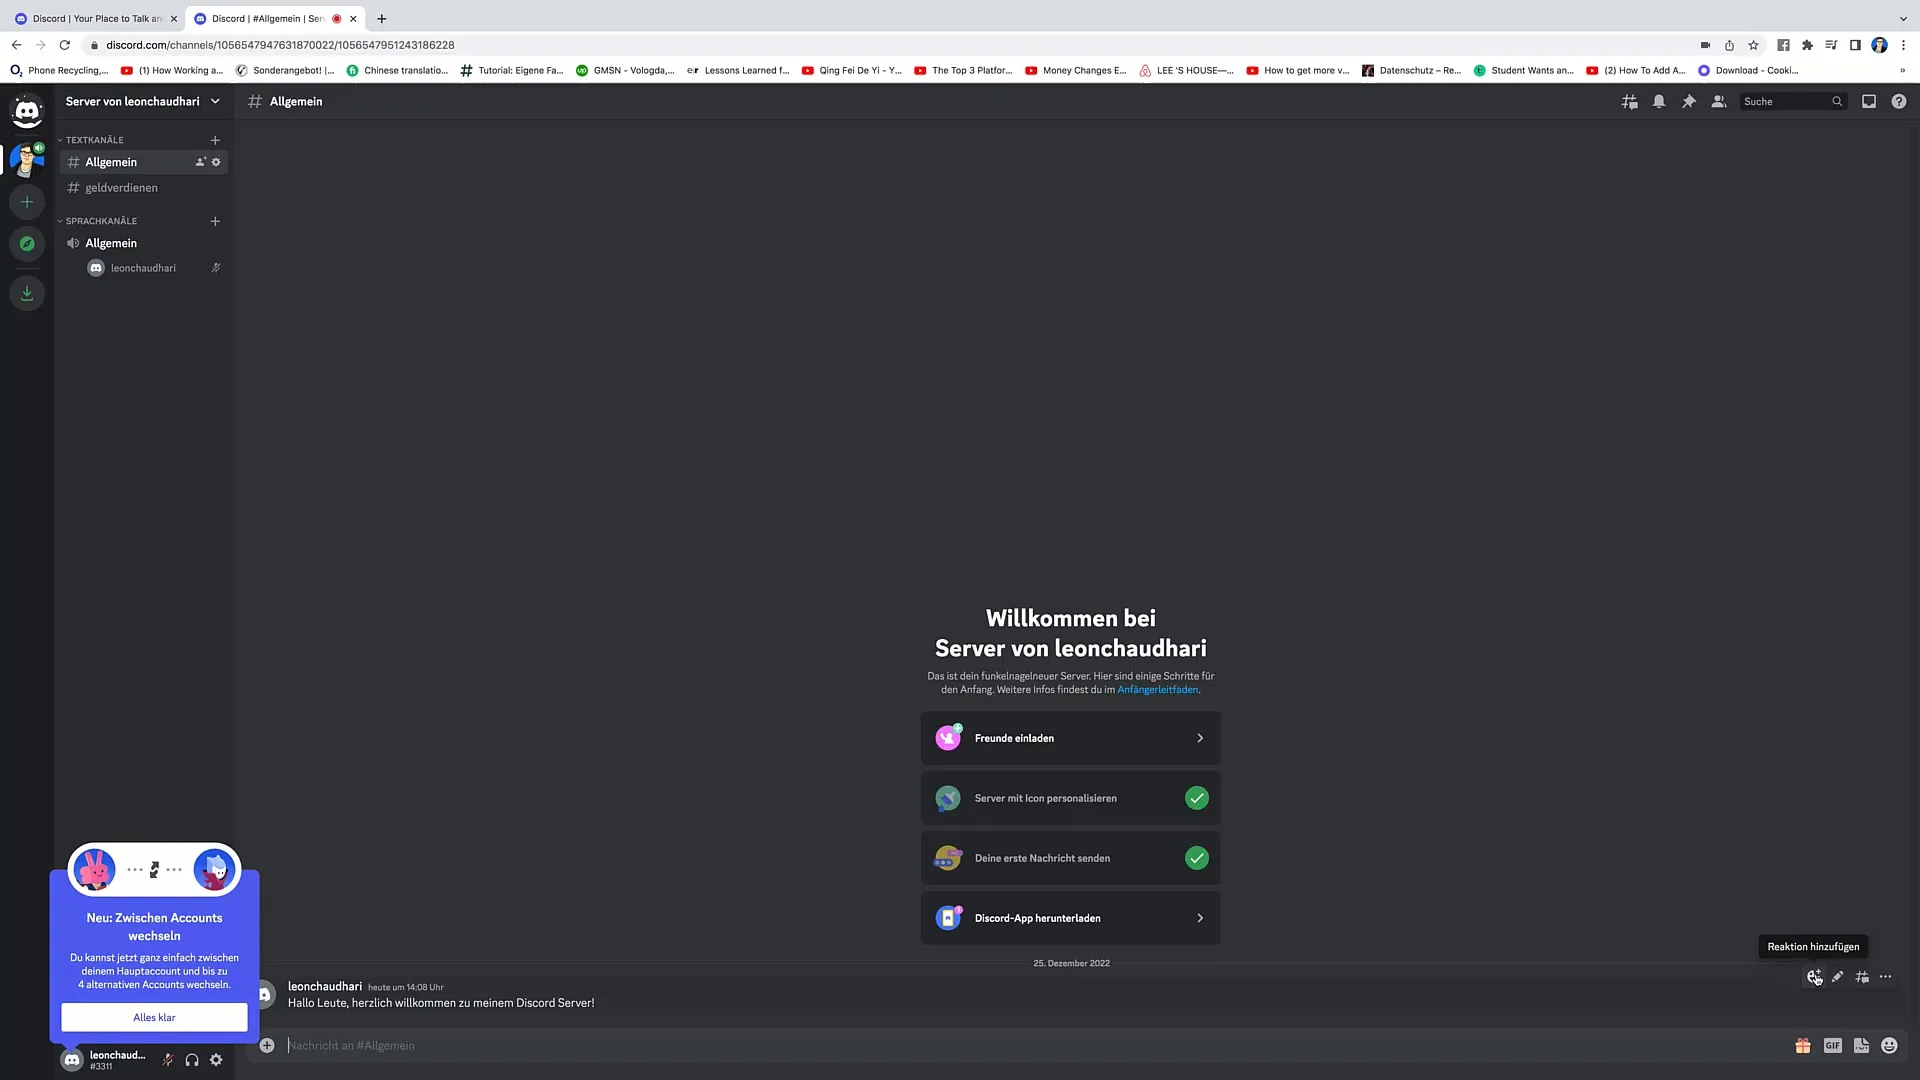Open Discord home direct messages icon
The image size is (1920, 1080).
(x=27, y=111)
